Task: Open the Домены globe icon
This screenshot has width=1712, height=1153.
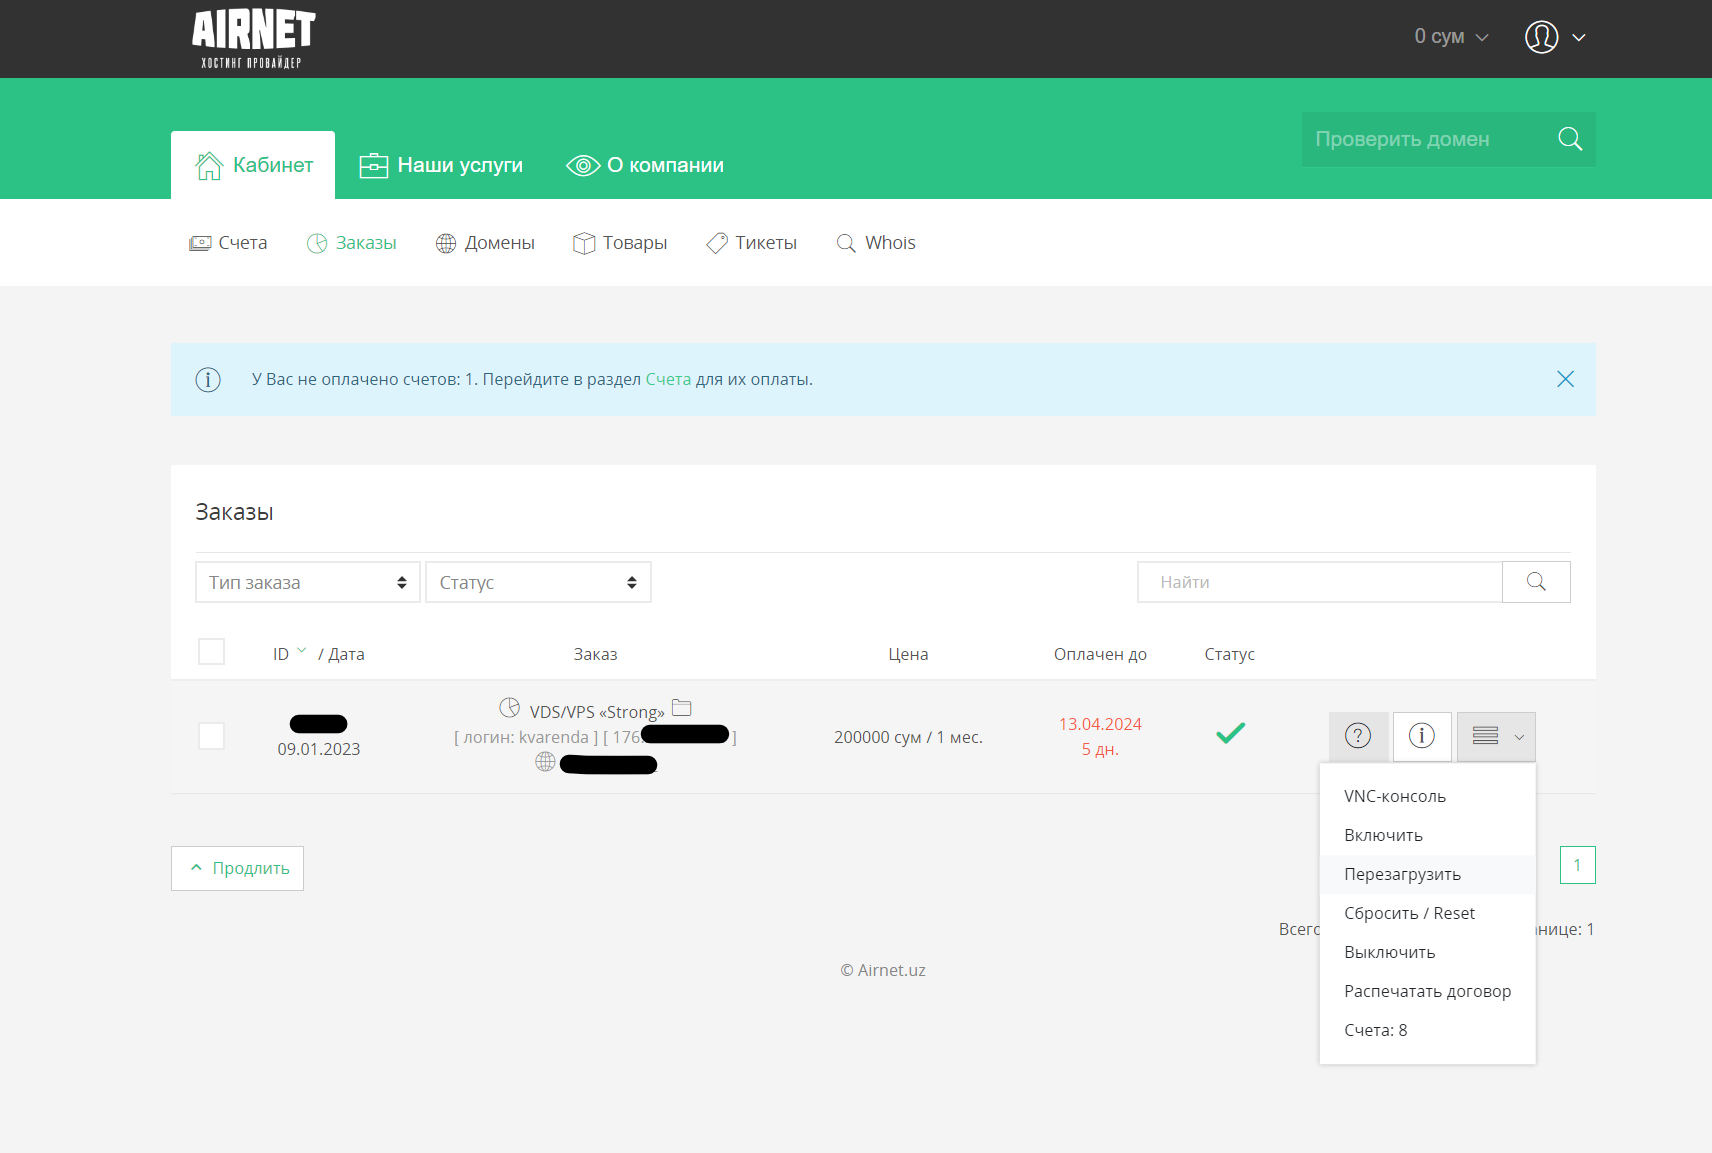Action: pos(446,242)
